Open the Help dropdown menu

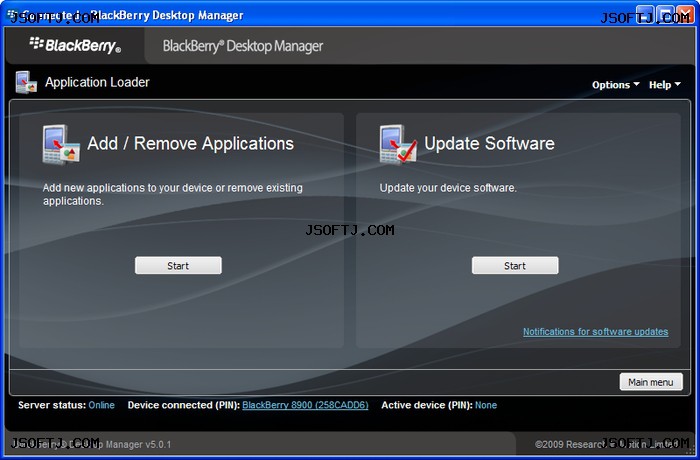pos(664,85)
